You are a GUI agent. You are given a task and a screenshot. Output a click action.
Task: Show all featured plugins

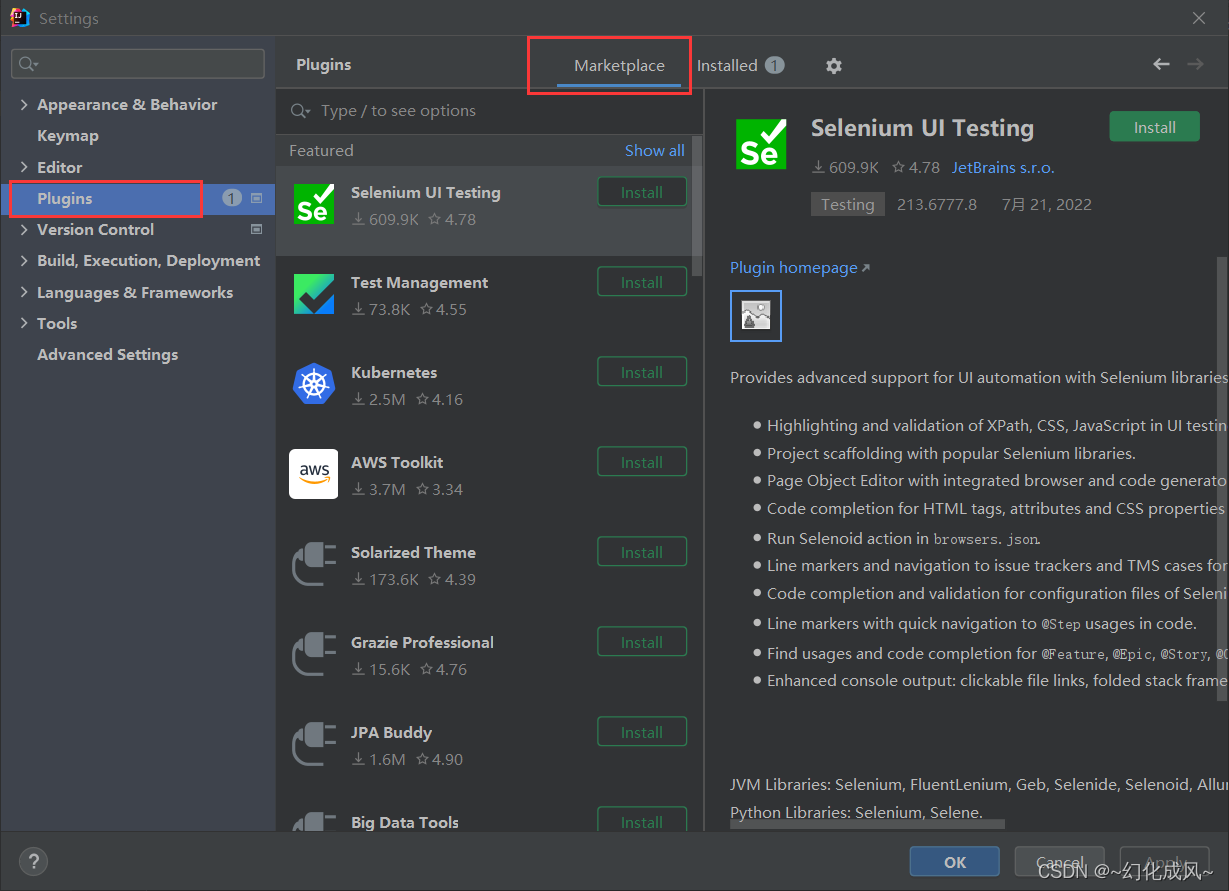(655, 150)
